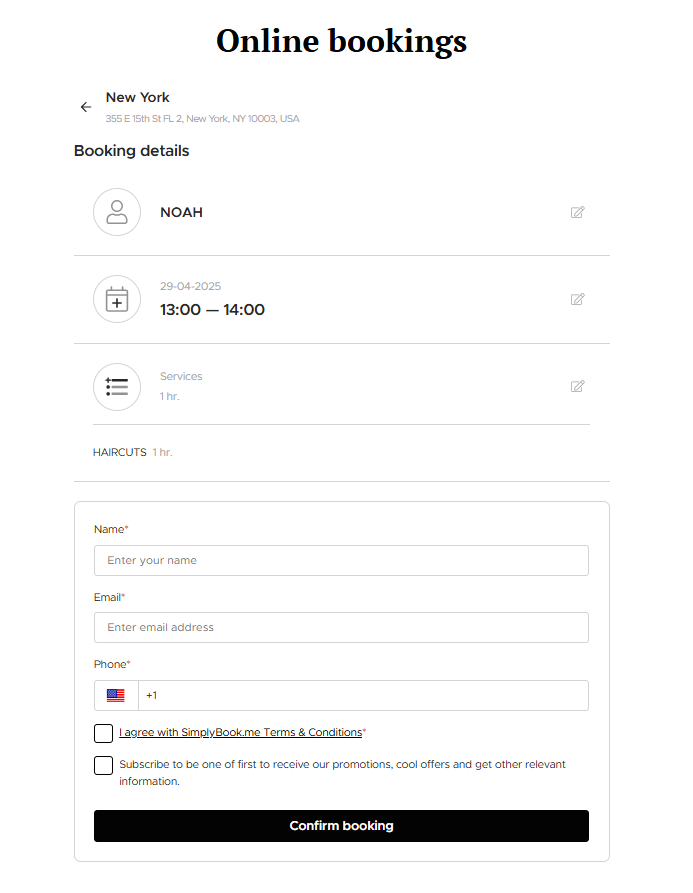Viewport: 693px width, 893px height.
Task: Focus the Enter email address field
Action: tap(341, 628)
